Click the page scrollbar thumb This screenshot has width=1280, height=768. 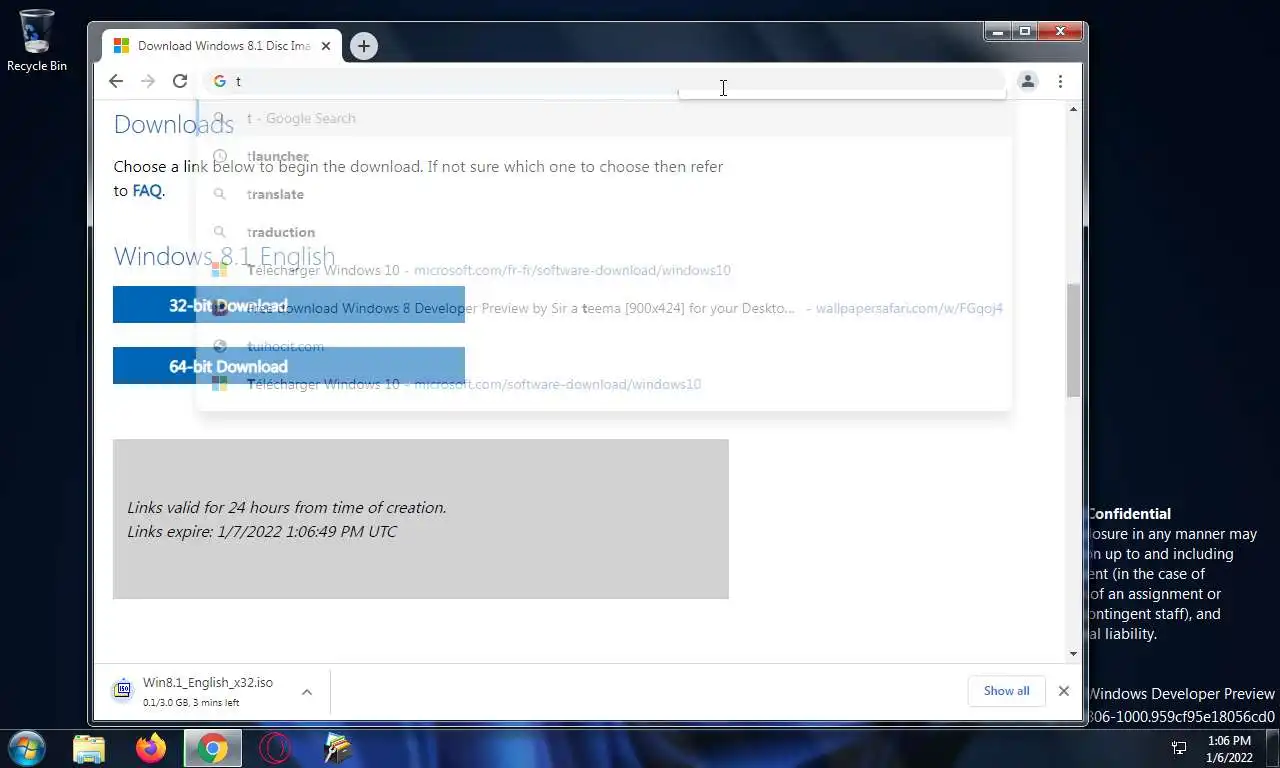tap(1073, 340)
